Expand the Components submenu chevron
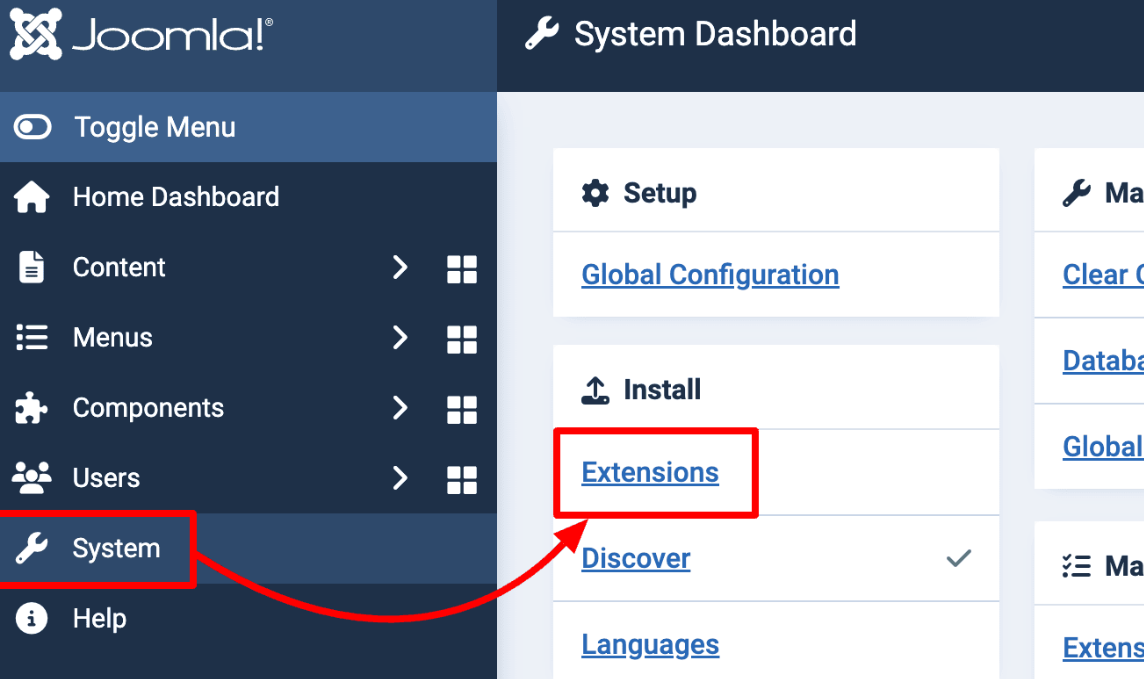Image resolution: width=1144 pixels, height=679 pixels. click(400, 408)
